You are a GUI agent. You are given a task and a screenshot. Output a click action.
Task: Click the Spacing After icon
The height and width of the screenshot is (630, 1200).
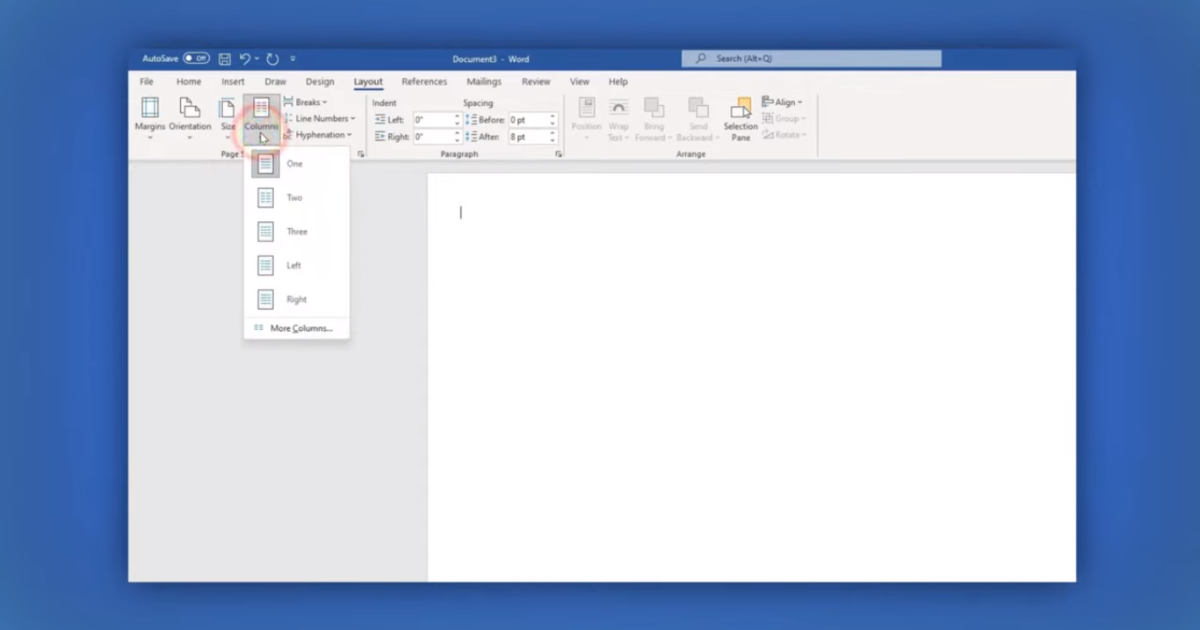(x=472, y=137)
